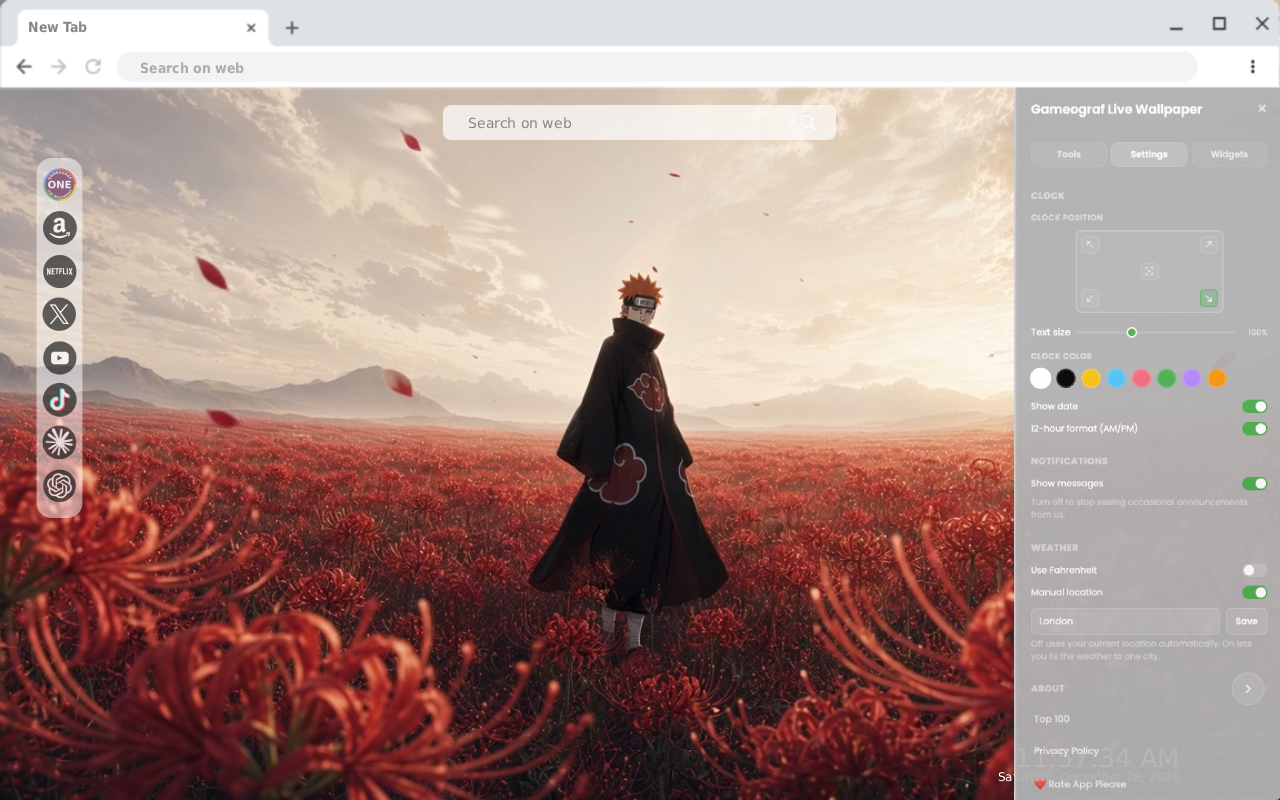
Task: Open the Widgets tab
Action: [x=1229, y=154]
